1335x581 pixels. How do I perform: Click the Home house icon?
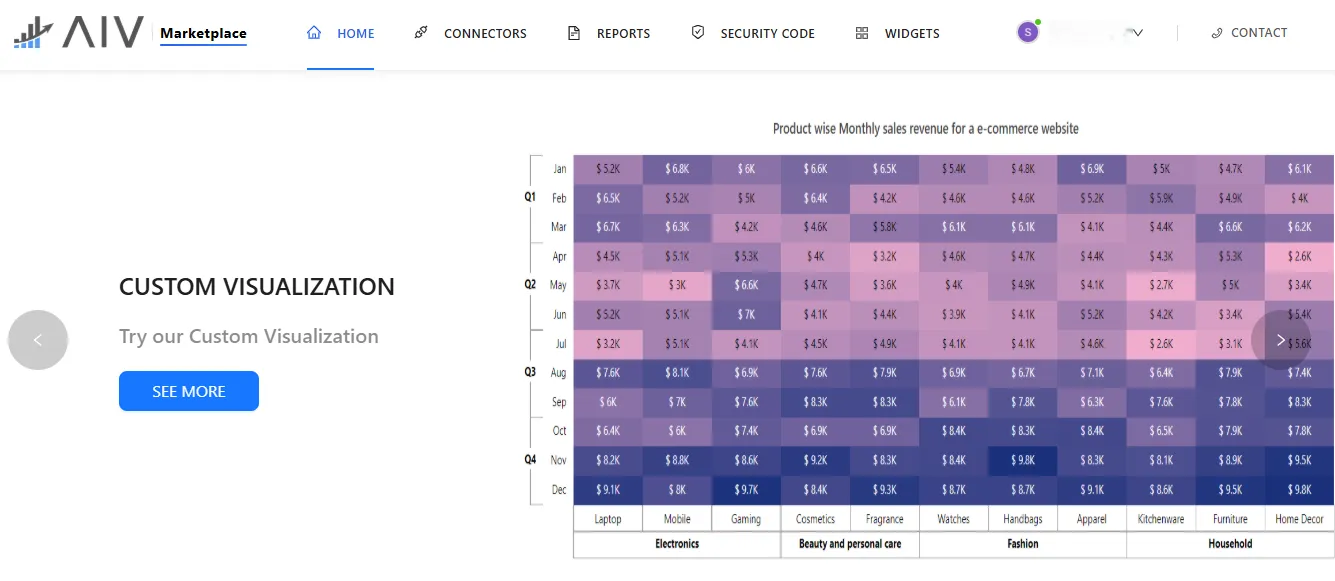(315, 33)
